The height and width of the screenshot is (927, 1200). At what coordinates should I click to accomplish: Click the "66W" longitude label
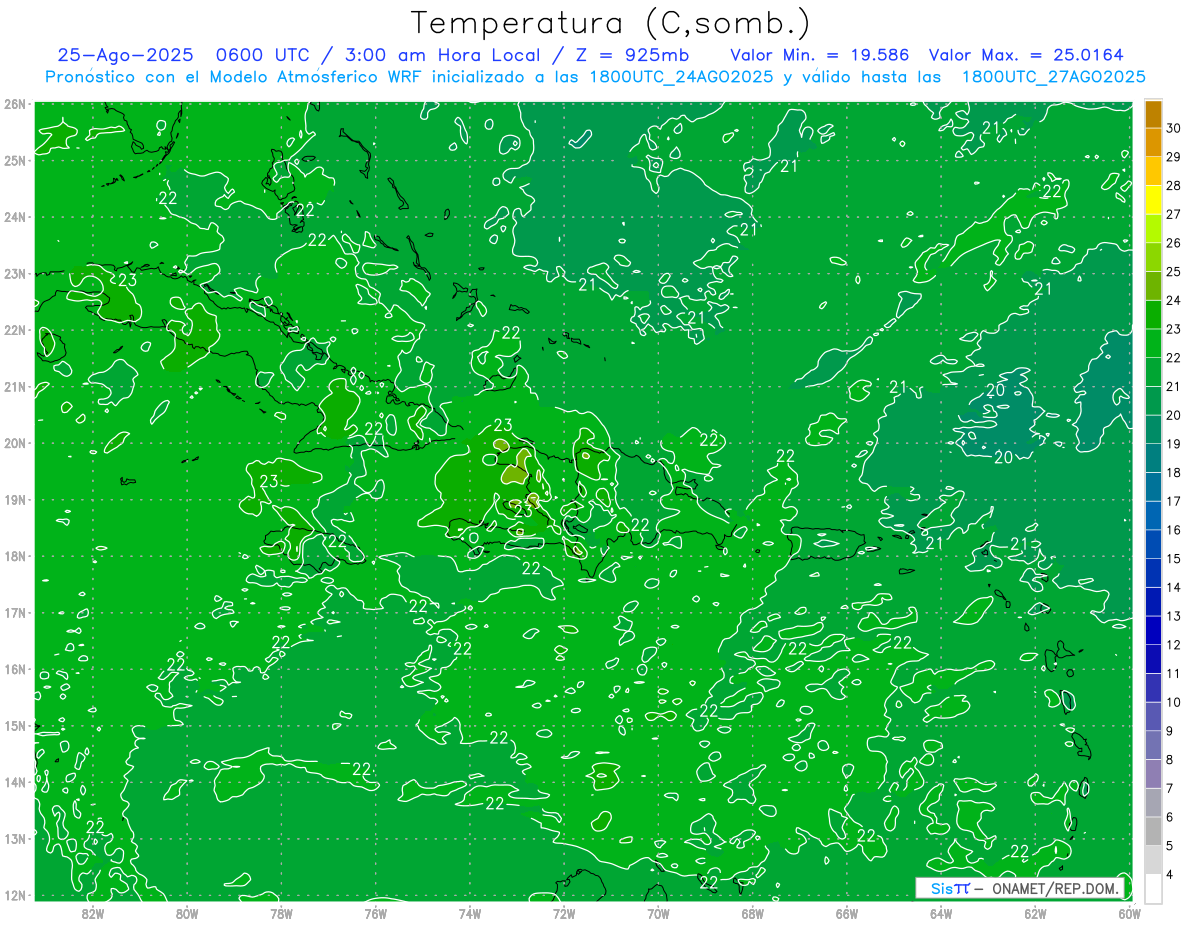pos(847,913)
